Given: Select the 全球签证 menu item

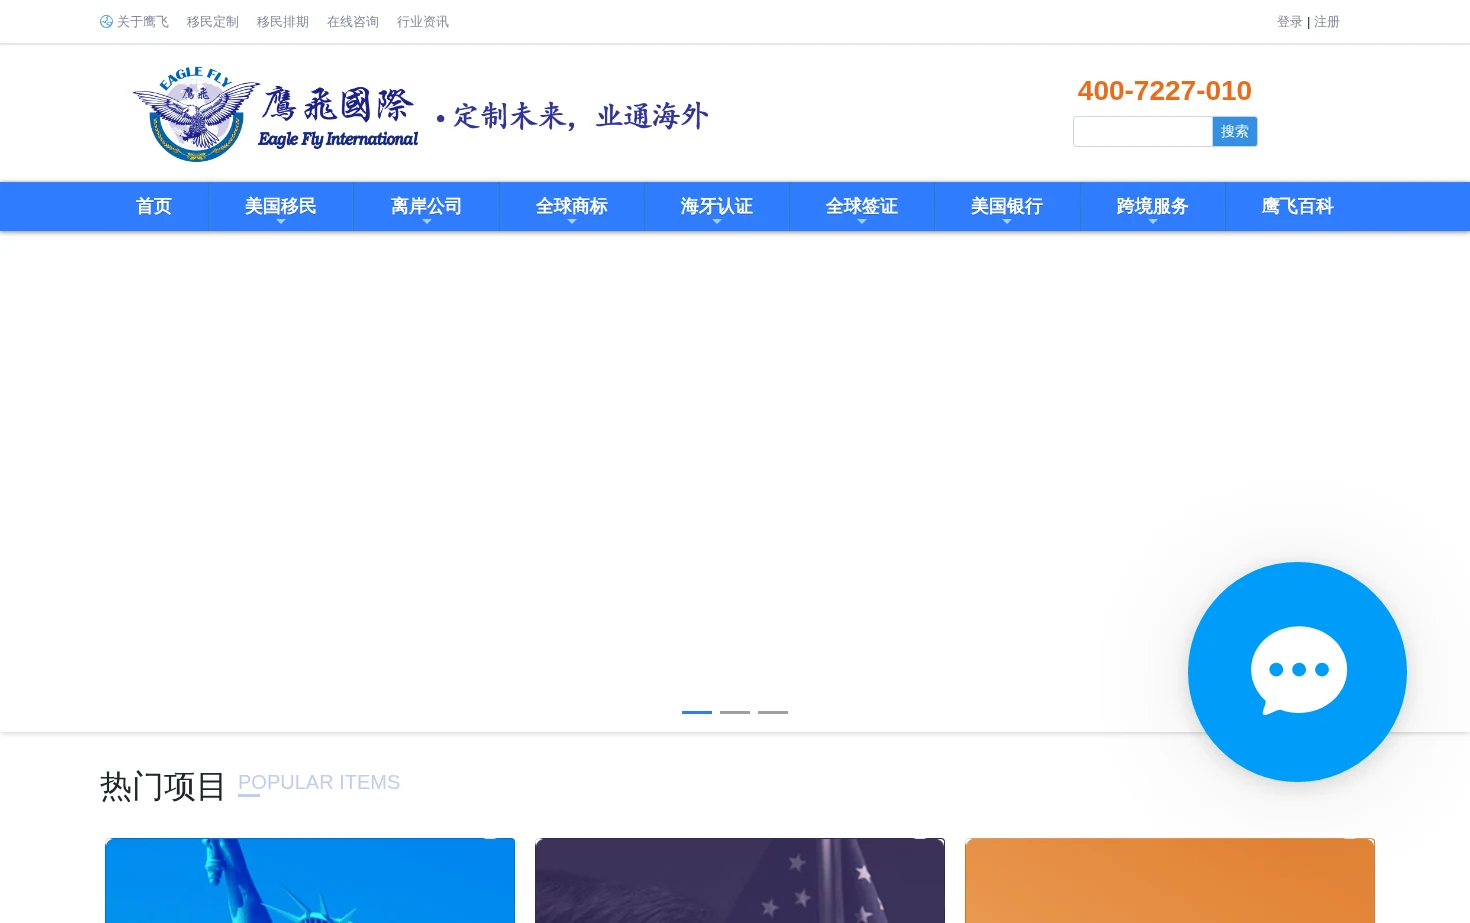Looking at the screenshot, I should tap(862, 207).
